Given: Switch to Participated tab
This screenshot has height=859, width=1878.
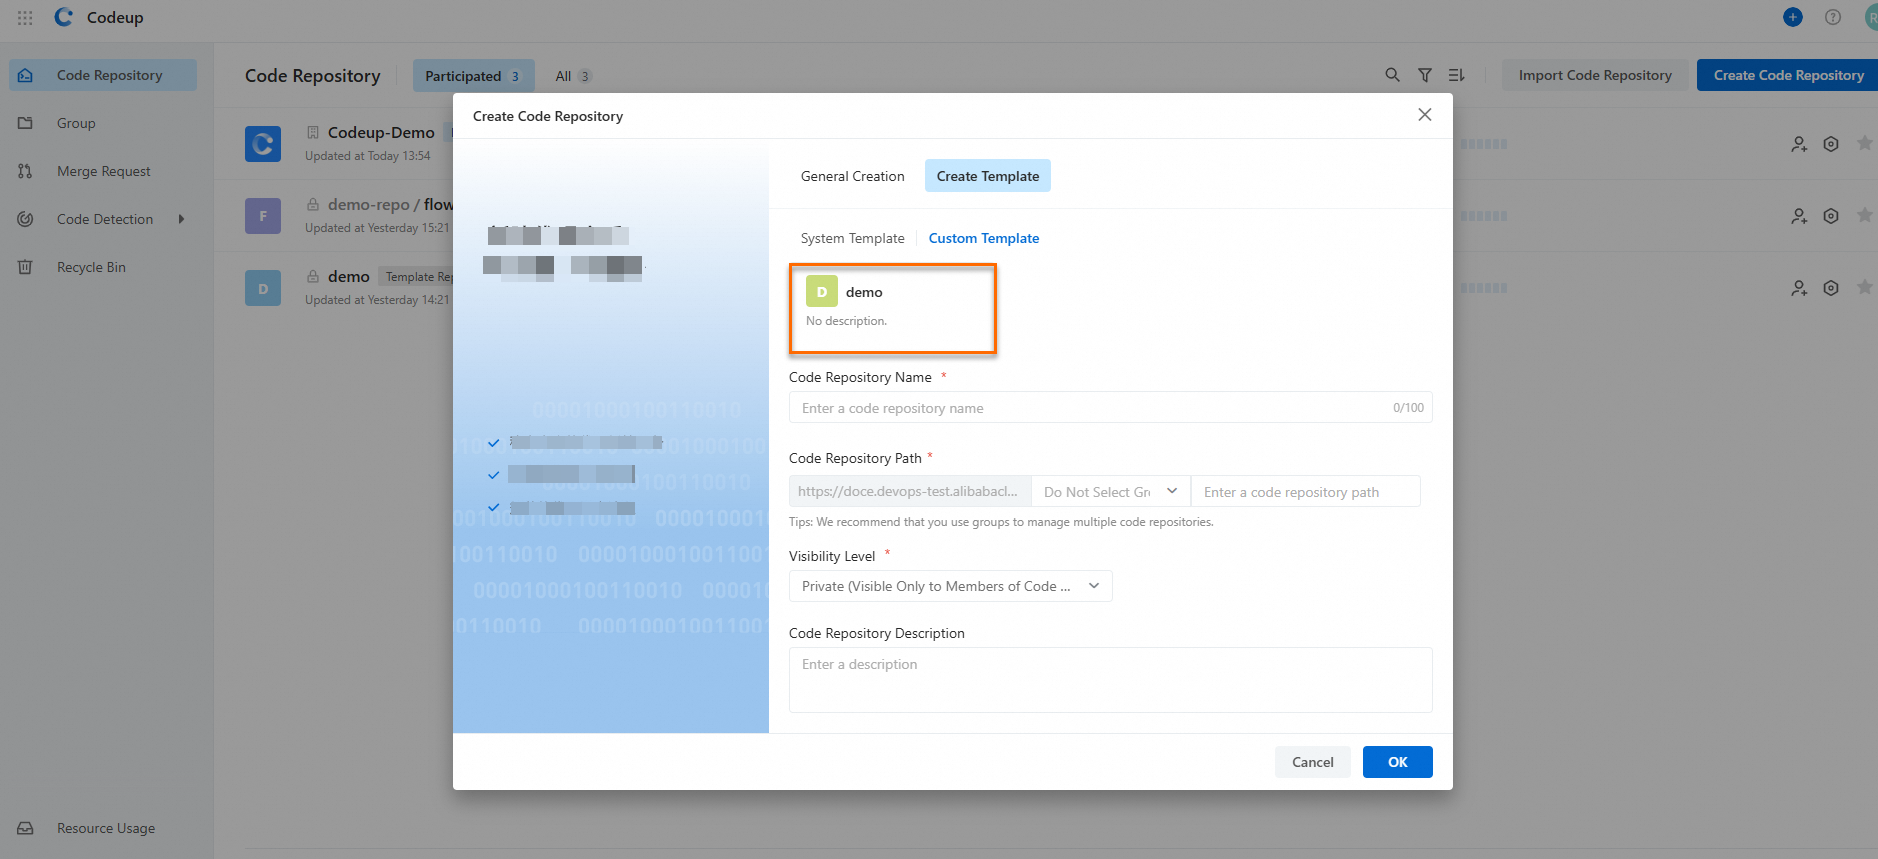Looking at the screenshot, I should point(473,76).
